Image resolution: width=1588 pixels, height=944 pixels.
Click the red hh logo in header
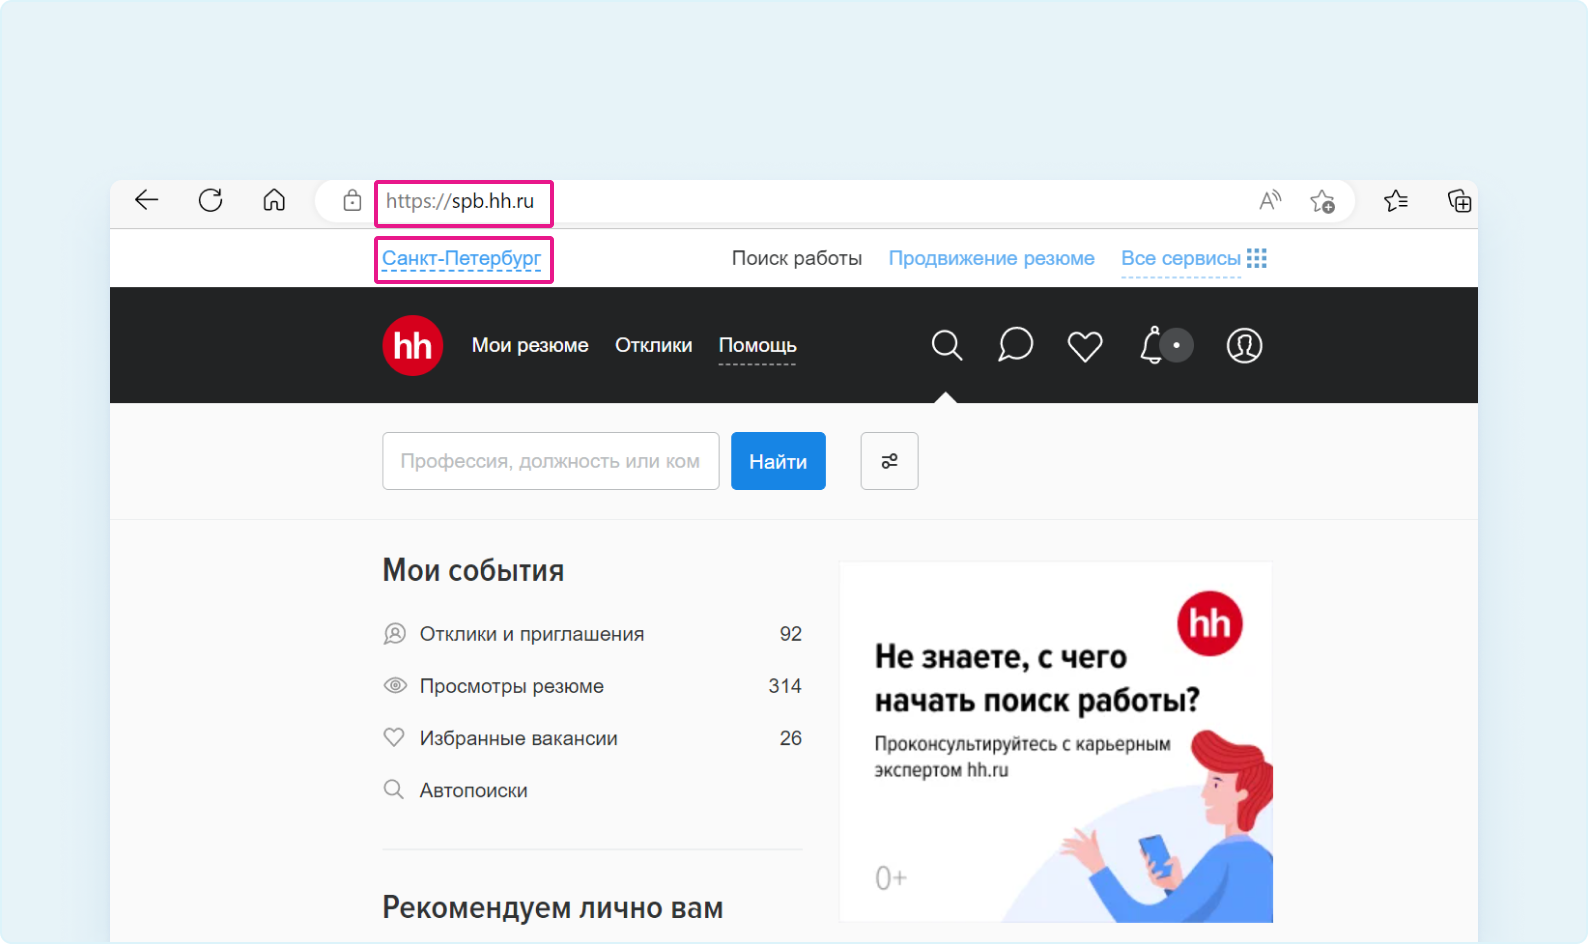413,346
